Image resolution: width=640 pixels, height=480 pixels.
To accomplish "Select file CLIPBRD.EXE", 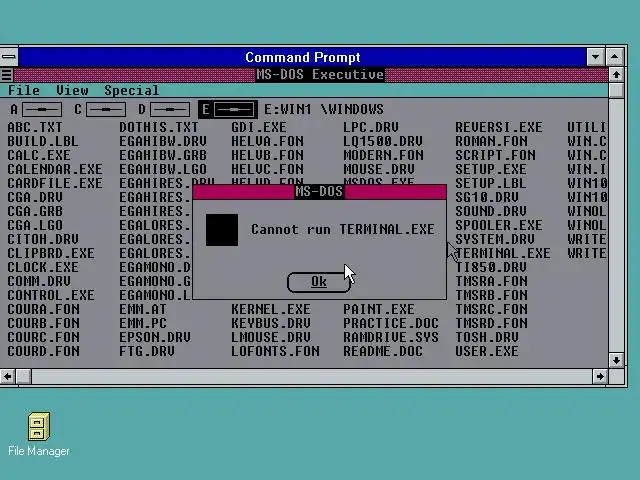I will 51,253.
